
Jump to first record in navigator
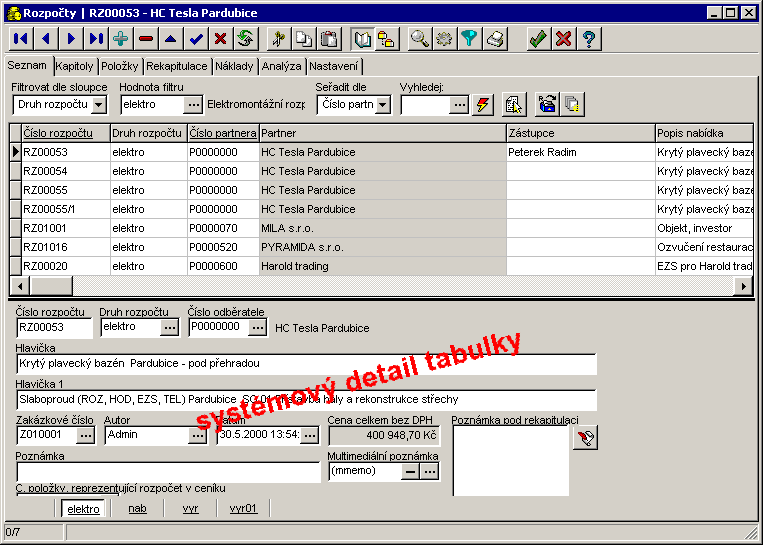click(19, 39)
